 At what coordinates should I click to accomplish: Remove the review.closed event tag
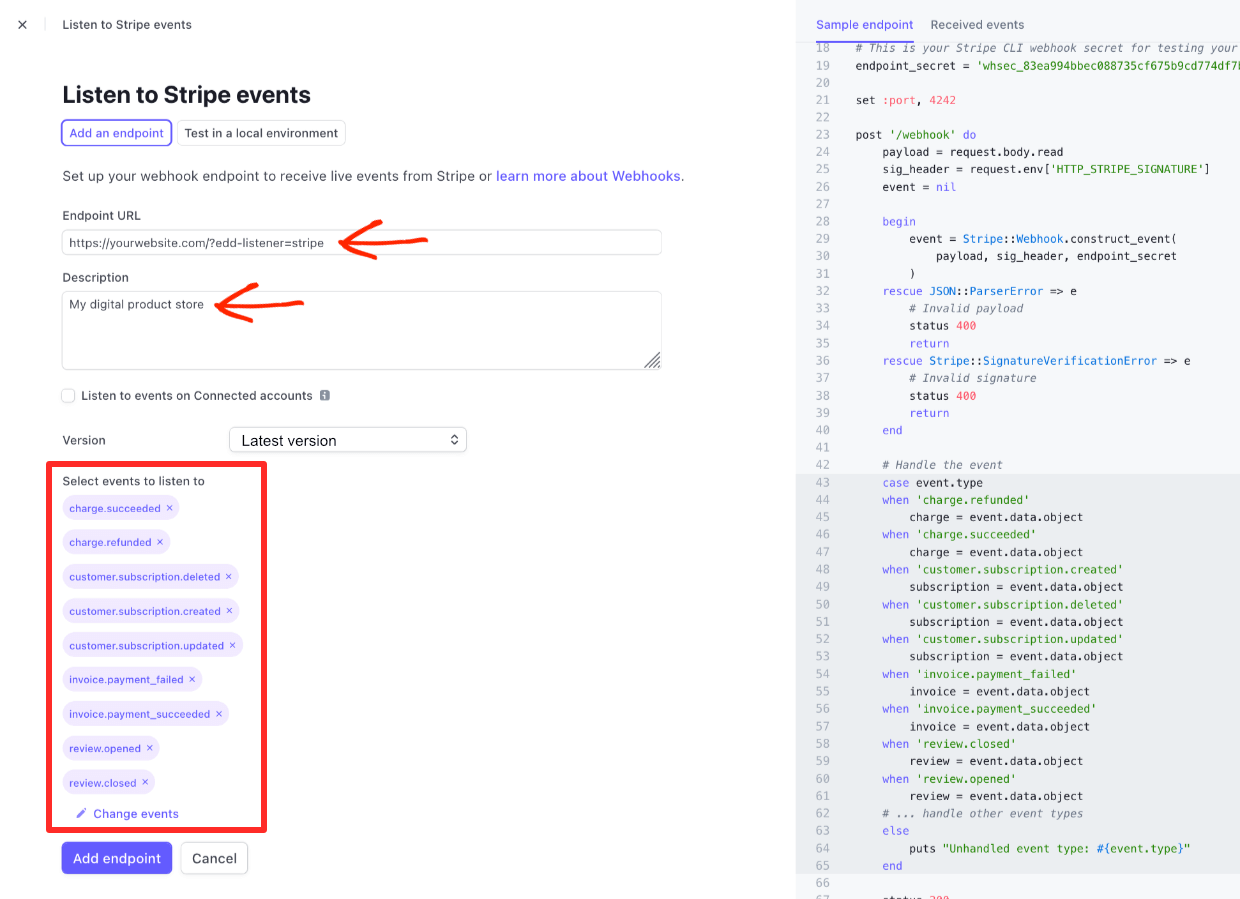[145, 783]
